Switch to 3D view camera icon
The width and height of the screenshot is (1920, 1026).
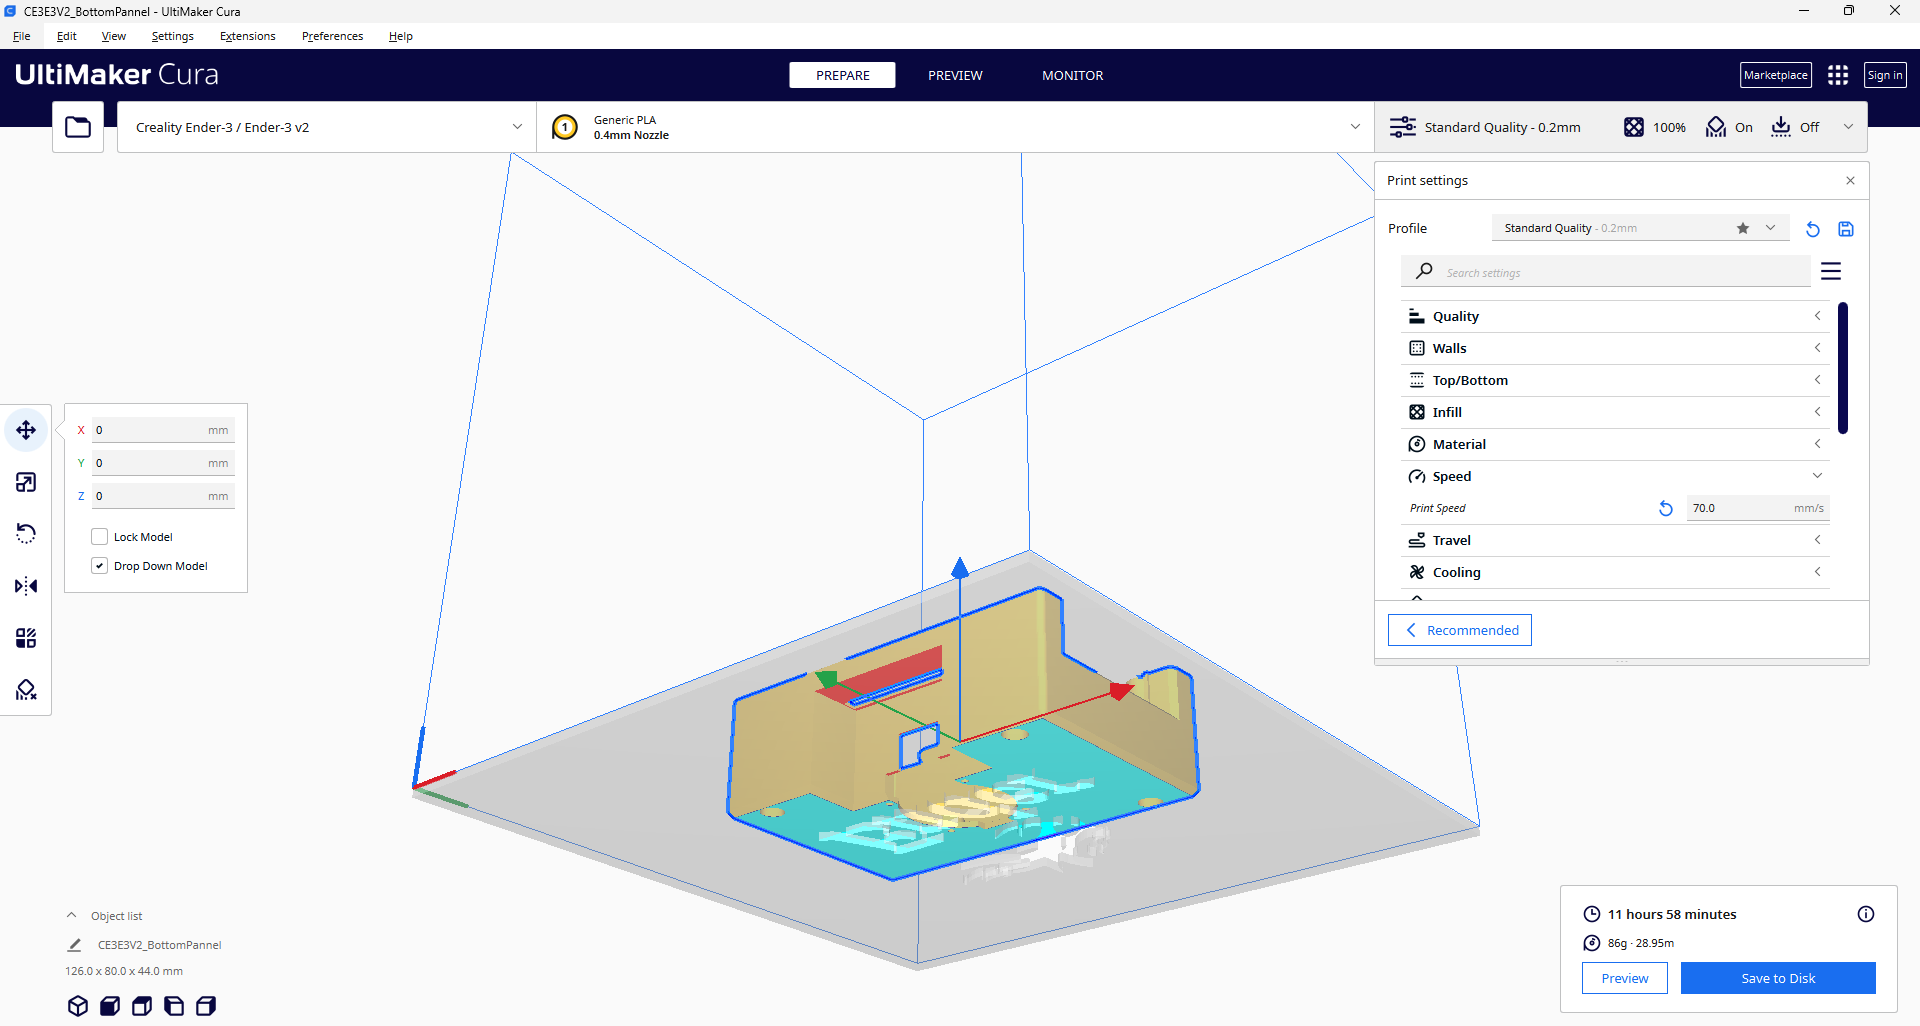tap(78, 1006)
